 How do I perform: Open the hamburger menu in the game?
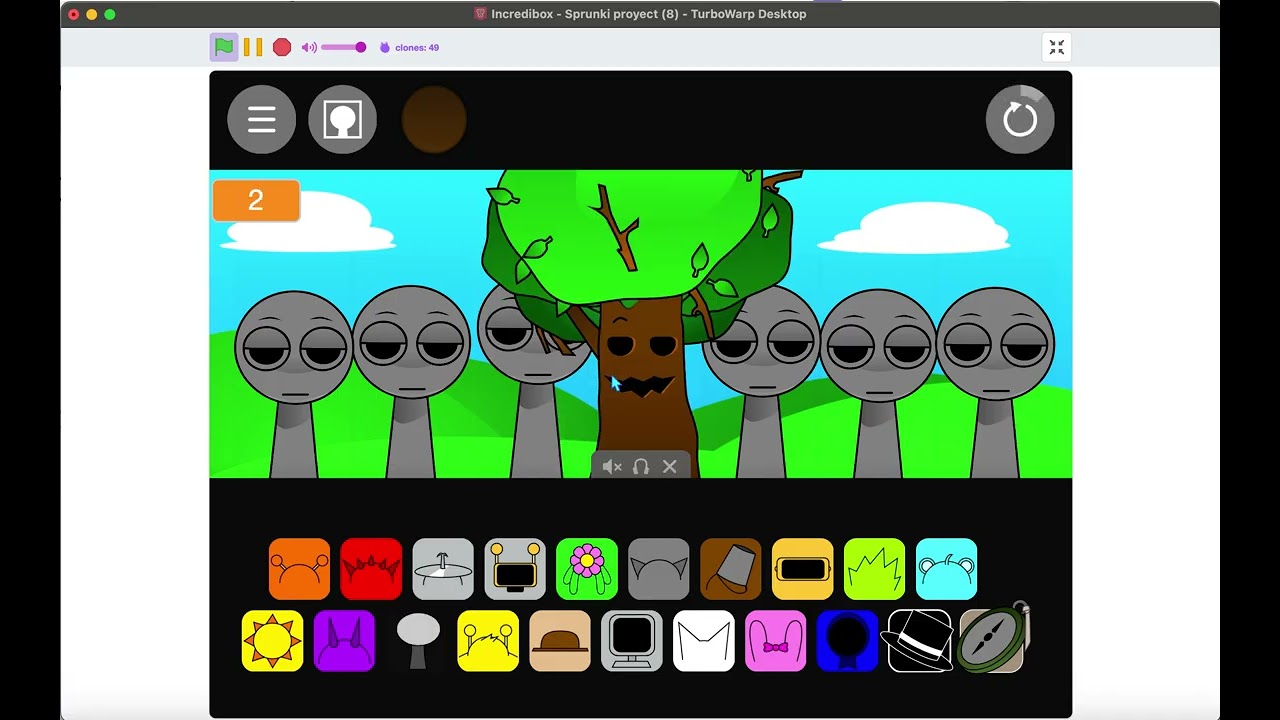262,120
